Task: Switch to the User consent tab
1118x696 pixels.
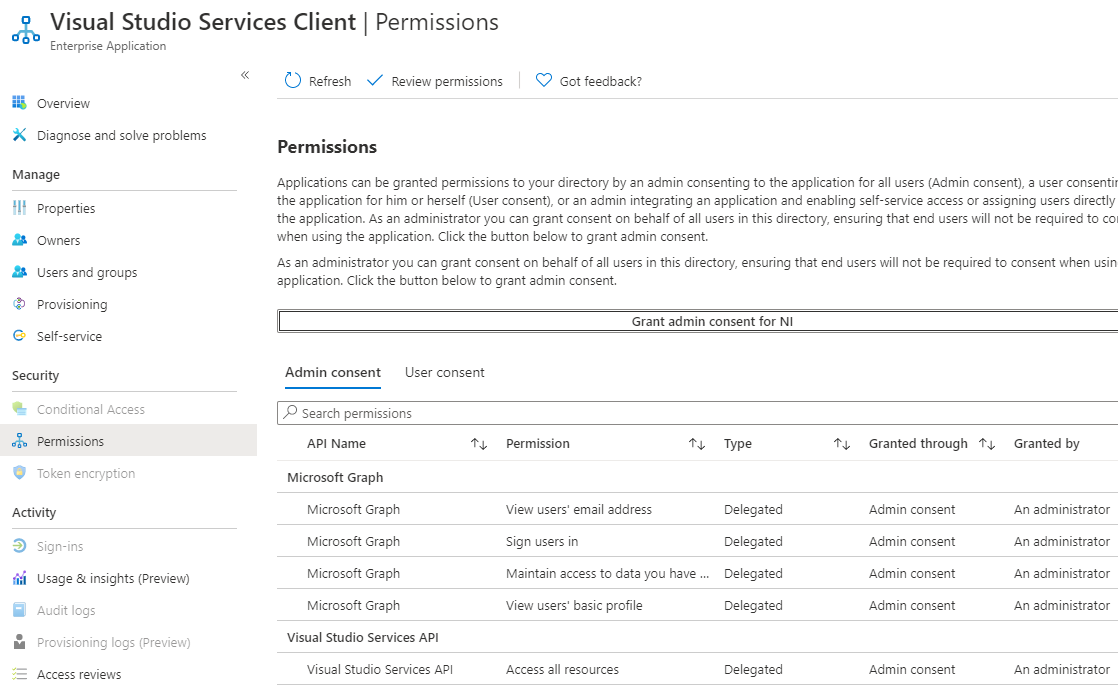Action: coord(444,372)
